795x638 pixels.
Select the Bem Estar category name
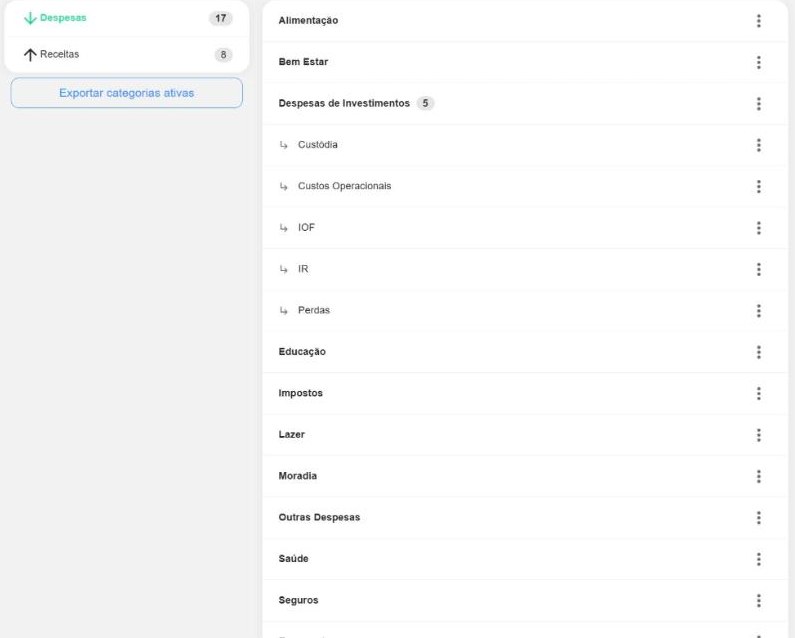tap(303, 62)
